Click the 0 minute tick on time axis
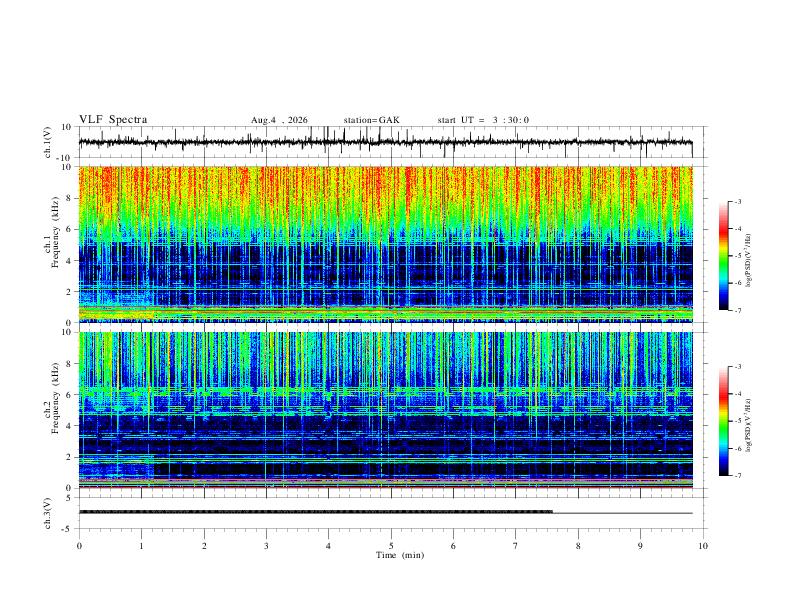 [79, 546]
